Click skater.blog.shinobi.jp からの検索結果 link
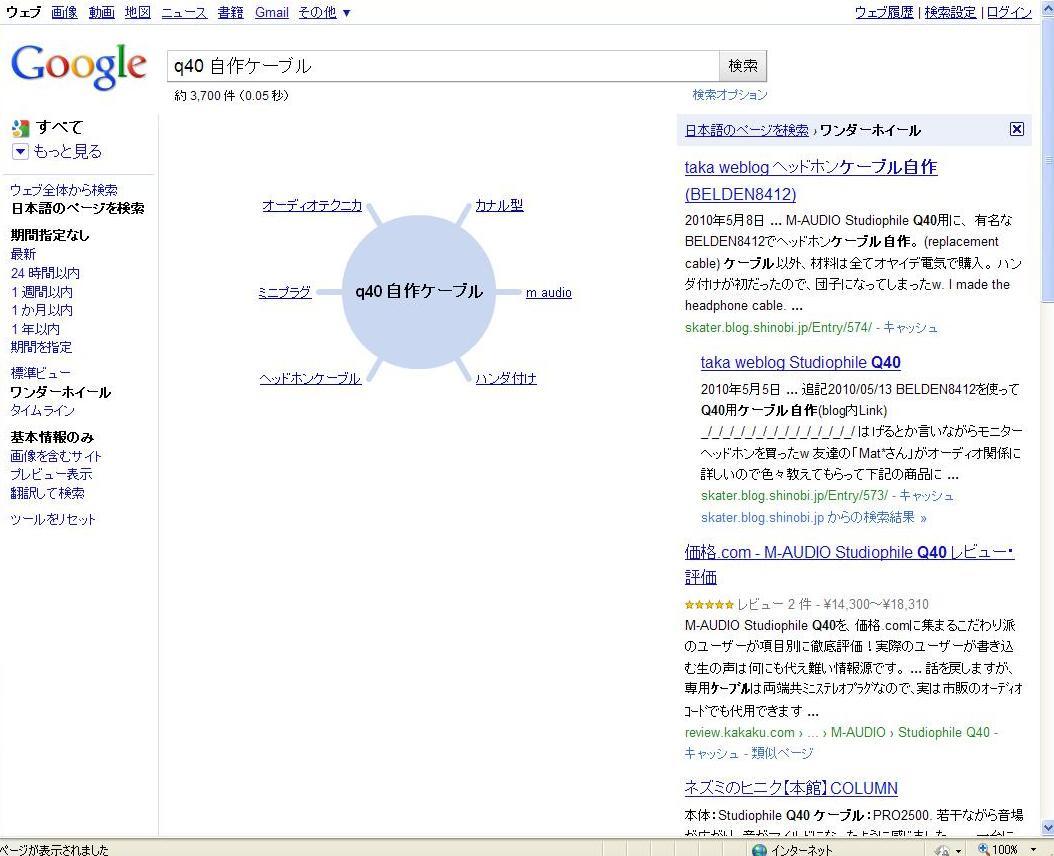 click(813, 517)
